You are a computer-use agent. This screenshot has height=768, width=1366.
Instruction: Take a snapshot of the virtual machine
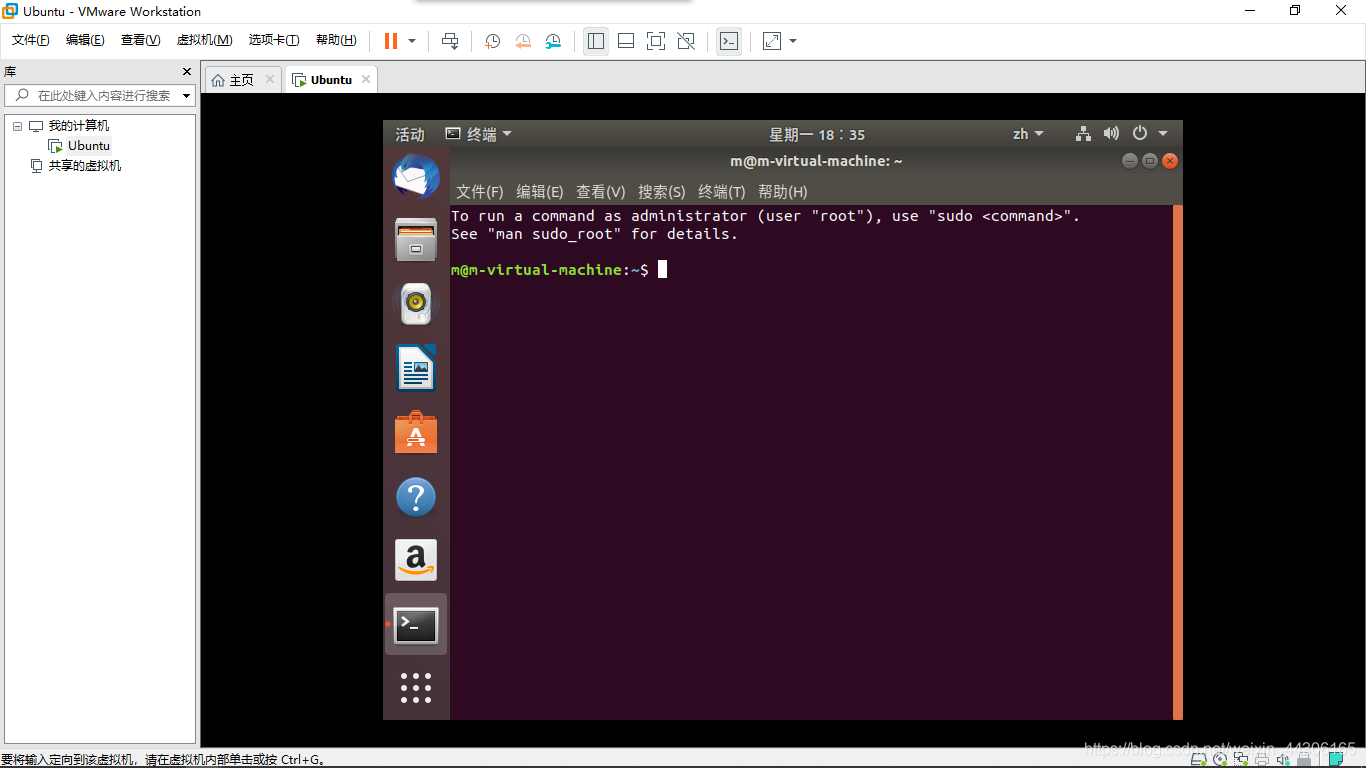[492, 41]
